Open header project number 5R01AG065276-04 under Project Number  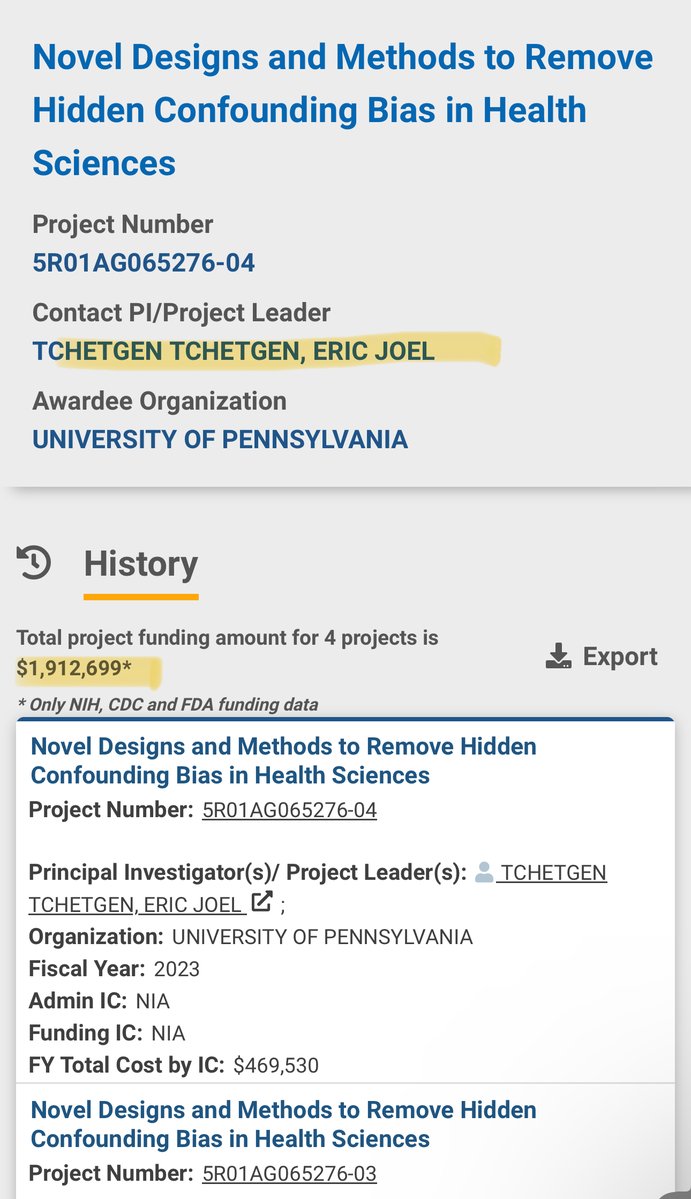144,263
